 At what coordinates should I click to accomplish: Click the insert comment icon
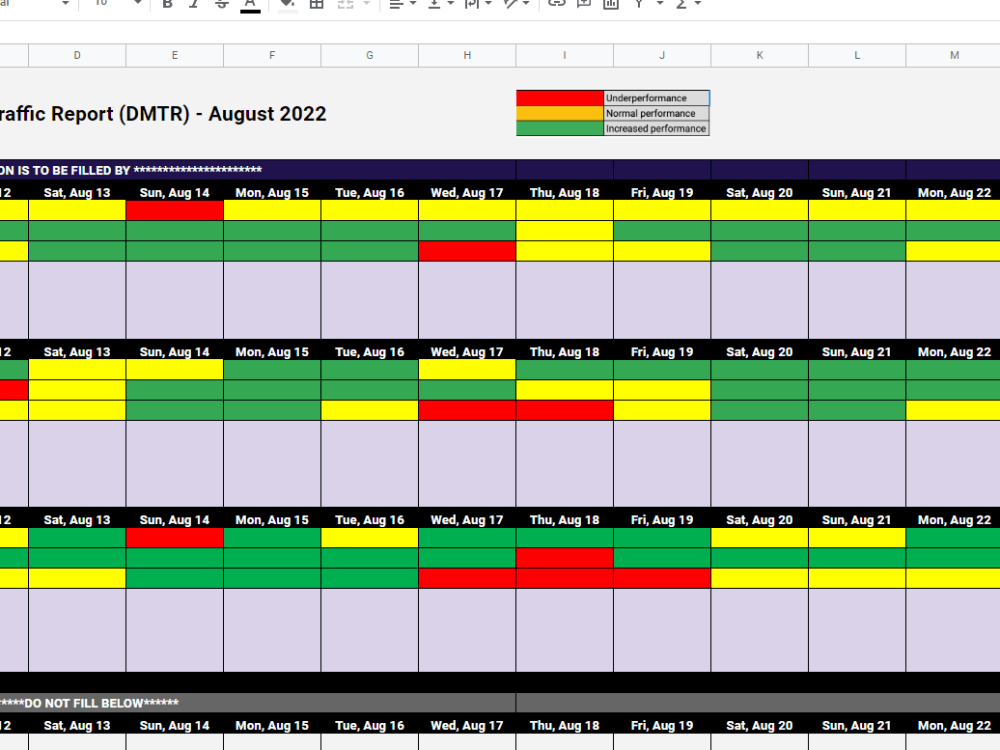click(x=584, y=4)
